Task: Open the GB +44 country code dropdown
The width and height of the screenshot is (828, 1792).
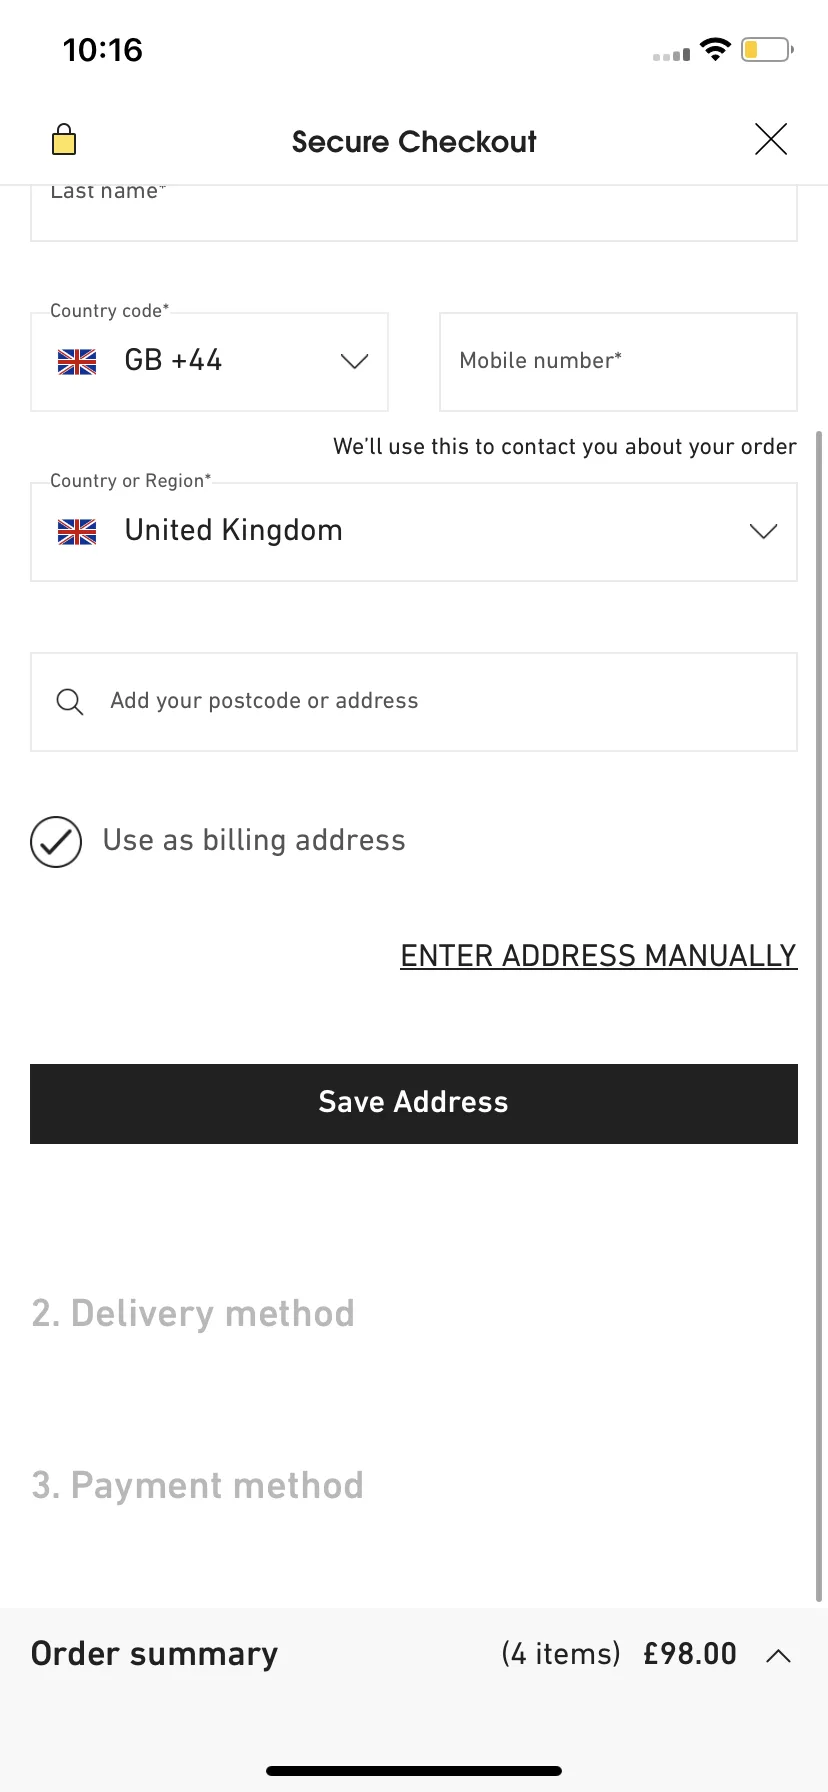Action: click(x=210, y=362)
